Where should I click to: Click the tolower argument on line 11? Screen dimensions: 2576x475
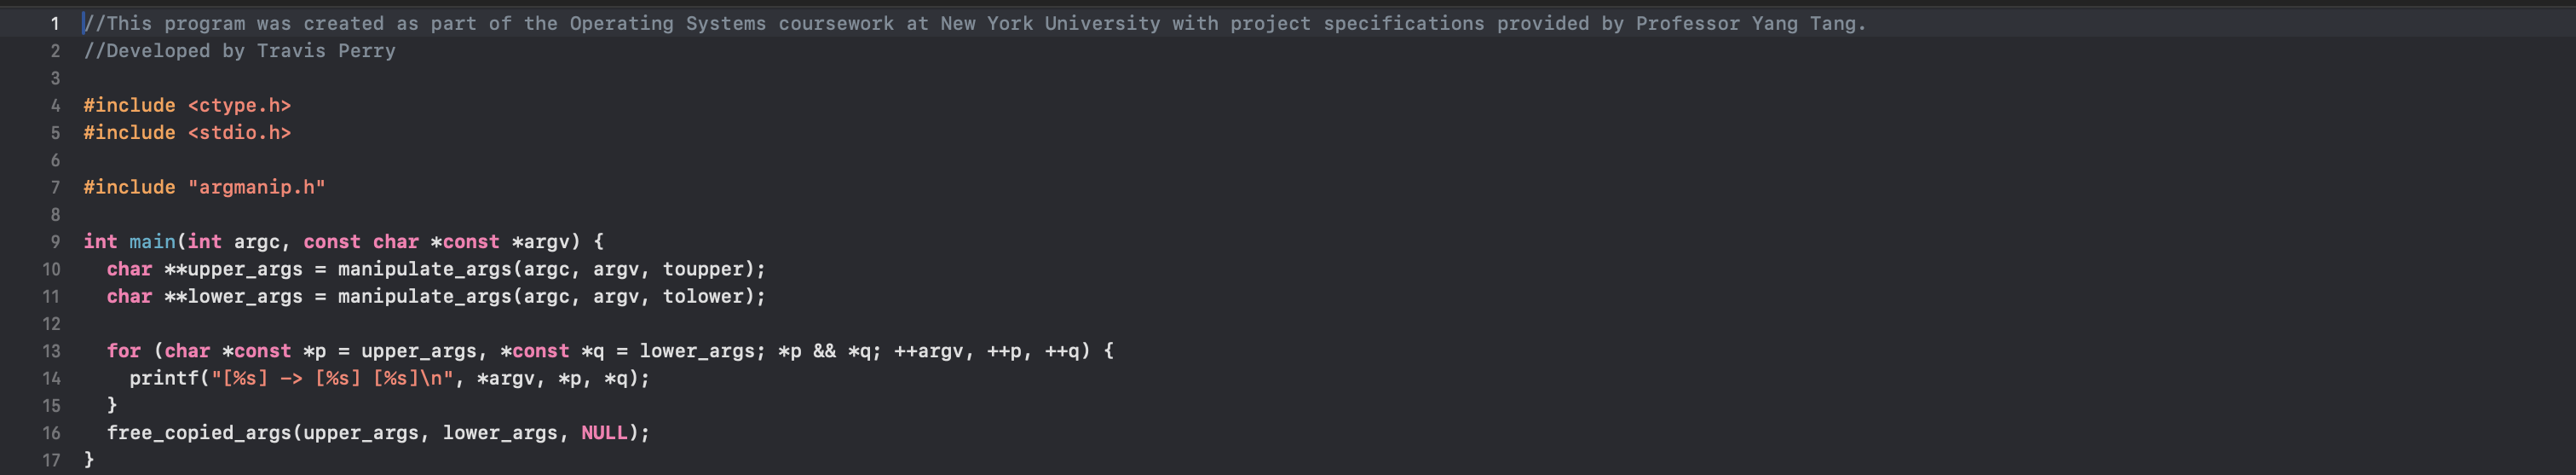(x=703, y=296)
